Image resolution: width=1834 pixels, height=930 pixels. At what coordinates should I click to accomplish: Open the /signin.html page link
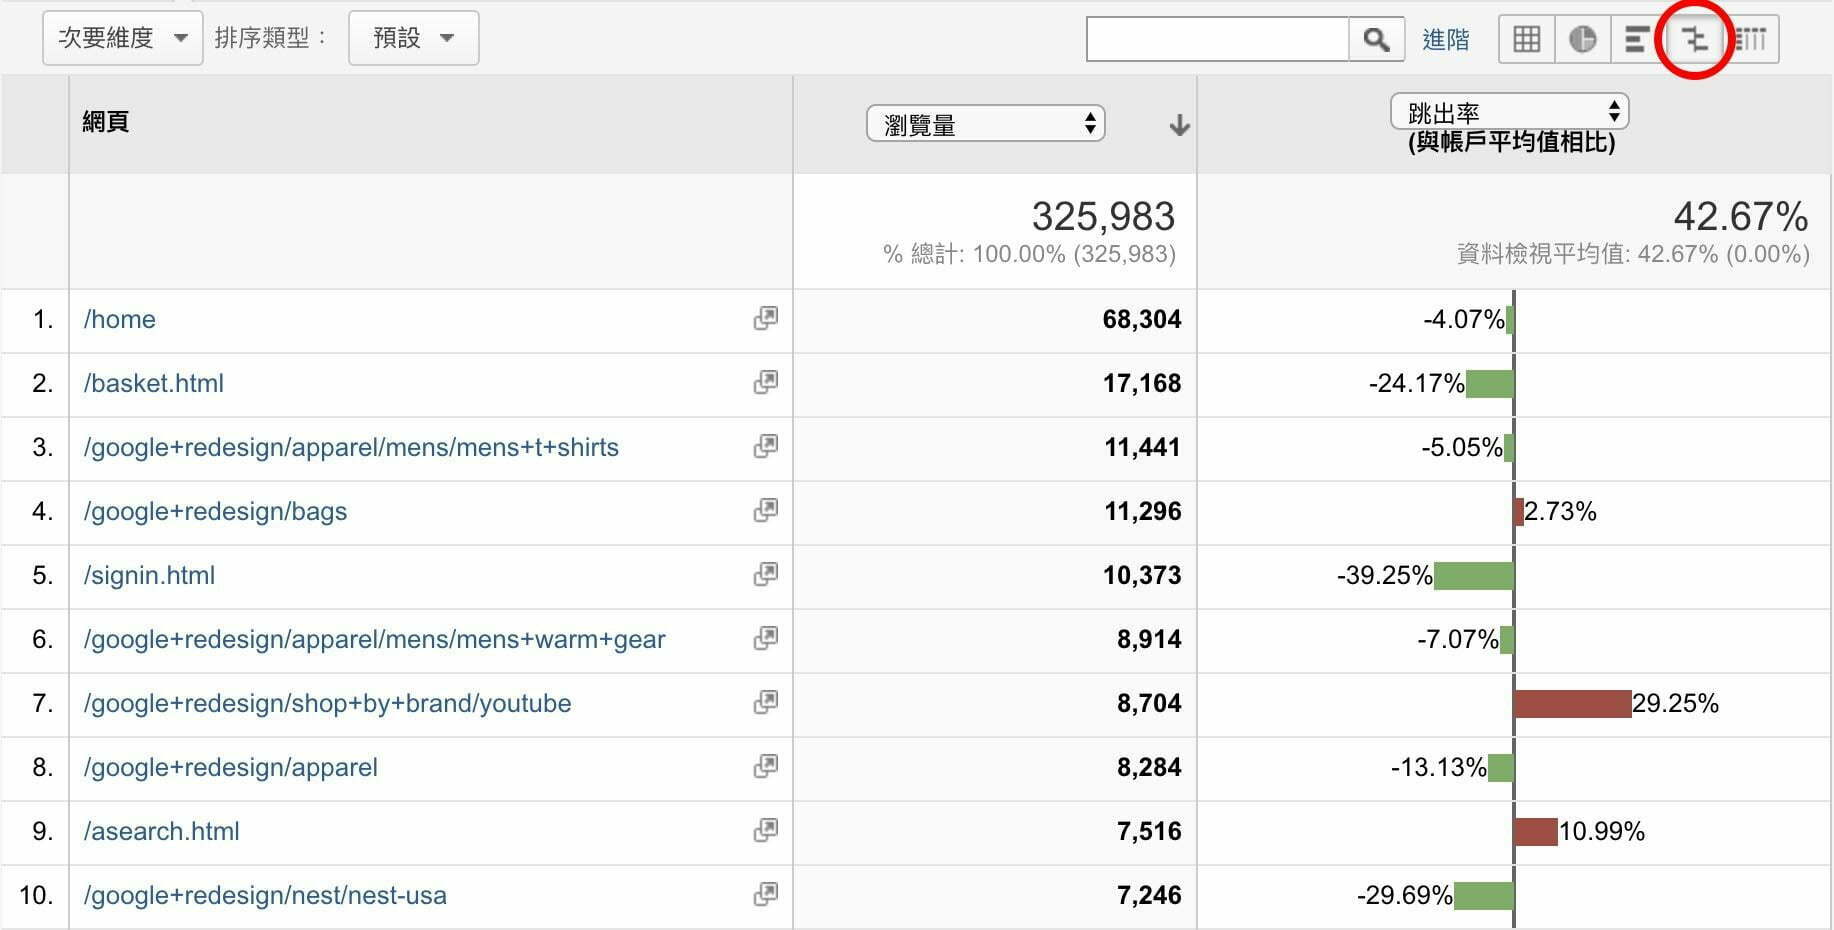click(x=148, y=575)
